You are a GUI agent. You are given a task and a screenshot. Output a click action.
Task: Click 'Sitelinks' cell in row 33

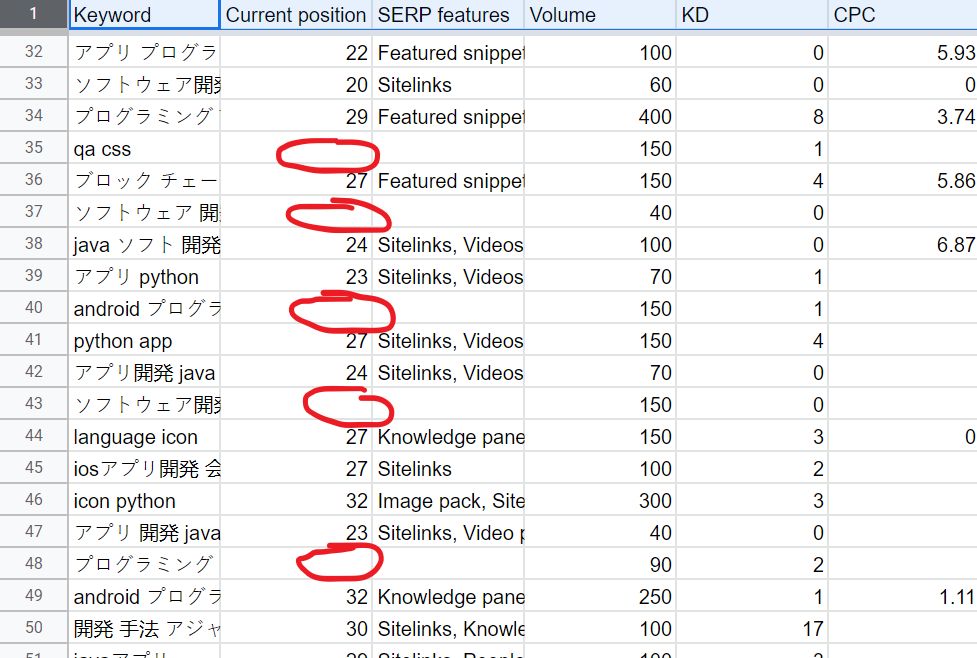tap(448, 84)
